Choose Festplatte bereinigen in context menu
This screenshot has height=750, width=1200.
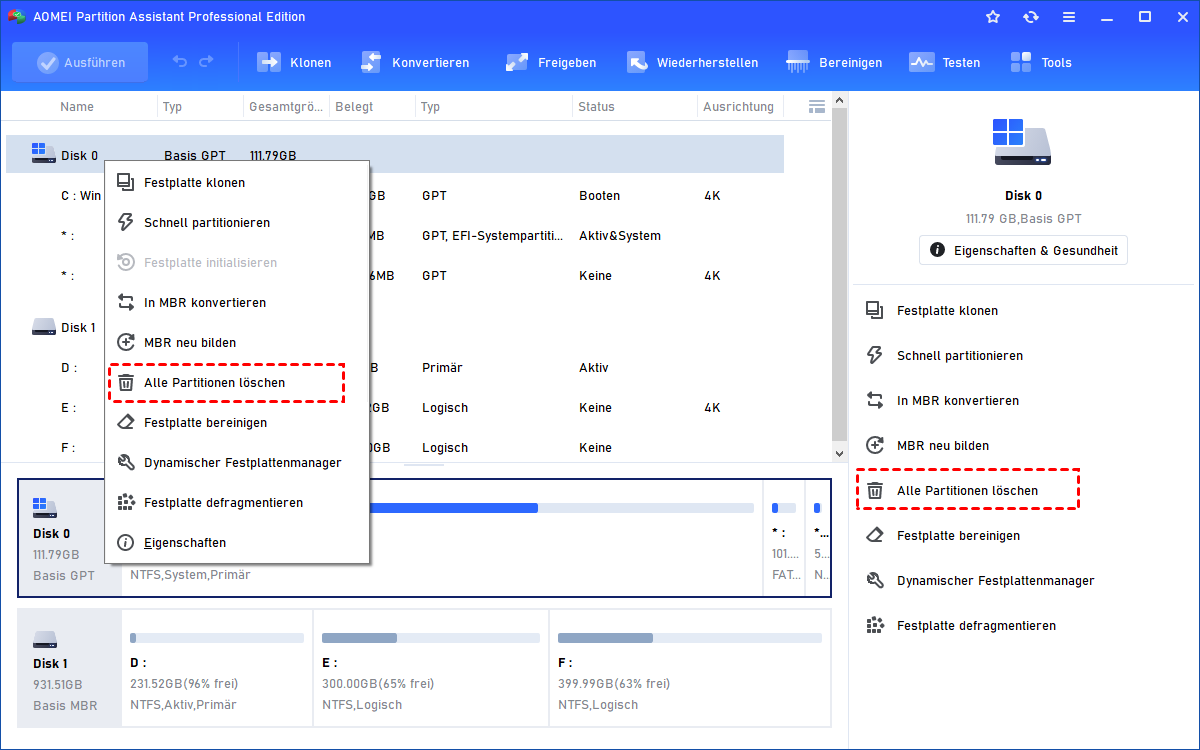coord(236,422)
